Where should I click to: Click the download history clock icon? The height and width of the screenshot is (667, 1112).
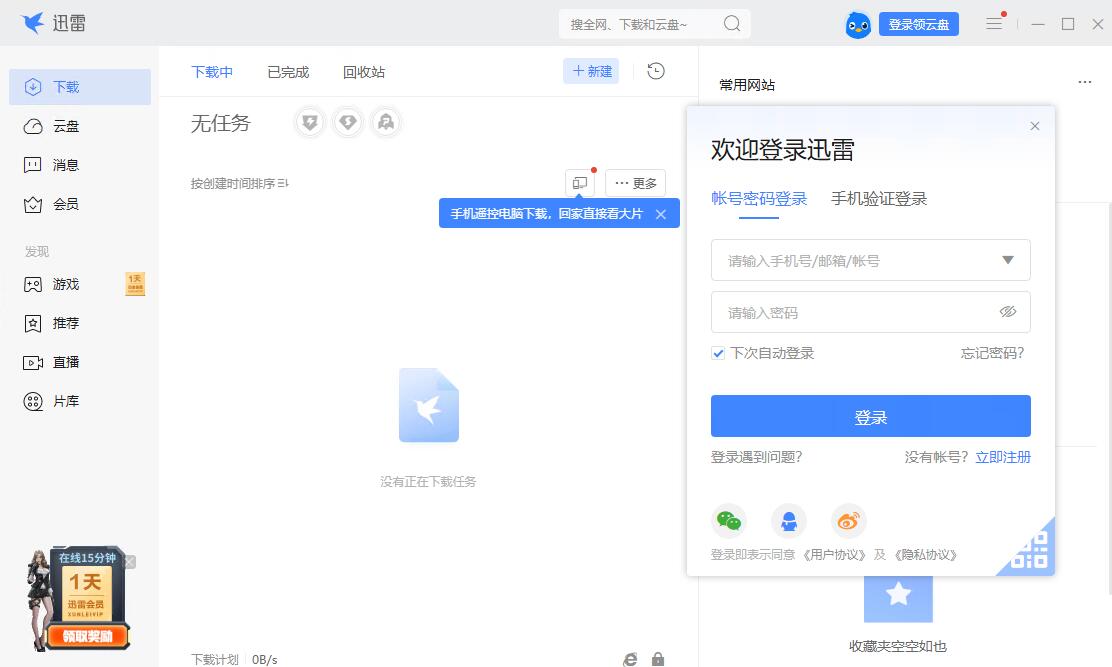(655, 71)
